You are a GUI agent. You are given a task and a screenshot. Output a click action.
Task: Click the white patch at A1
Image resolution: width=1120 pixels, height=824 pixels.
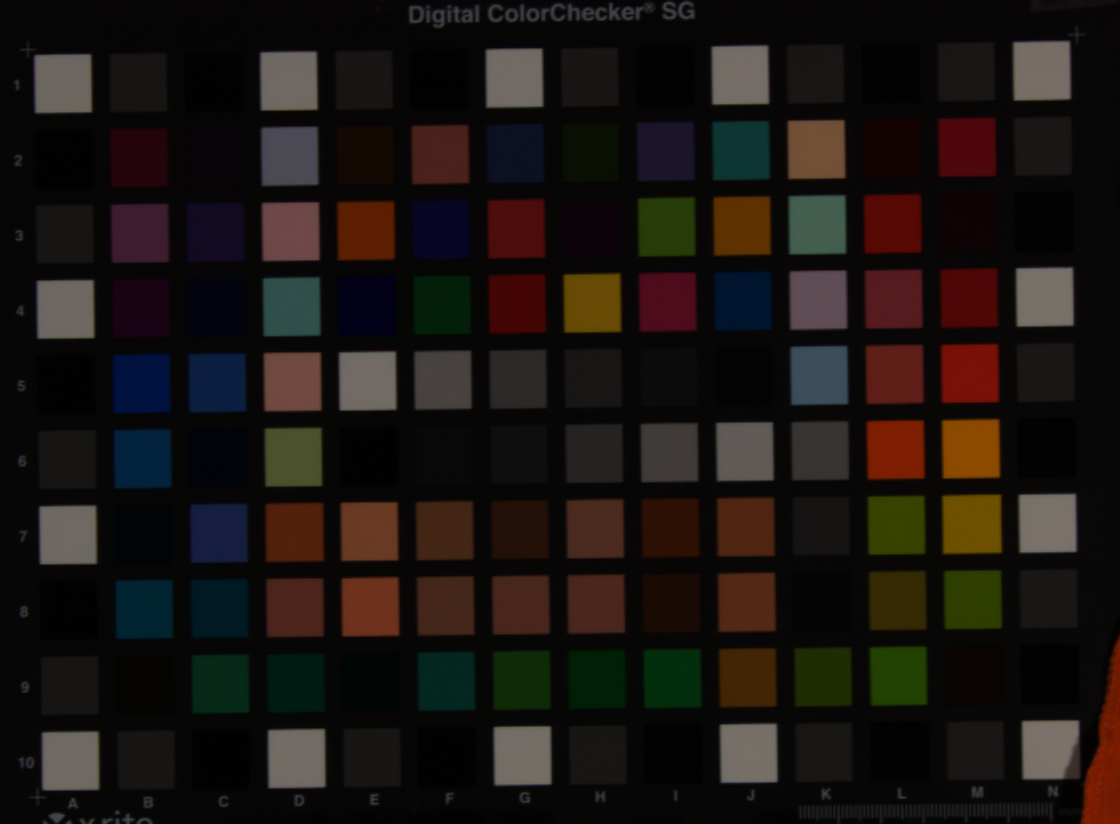coord(63,83)
